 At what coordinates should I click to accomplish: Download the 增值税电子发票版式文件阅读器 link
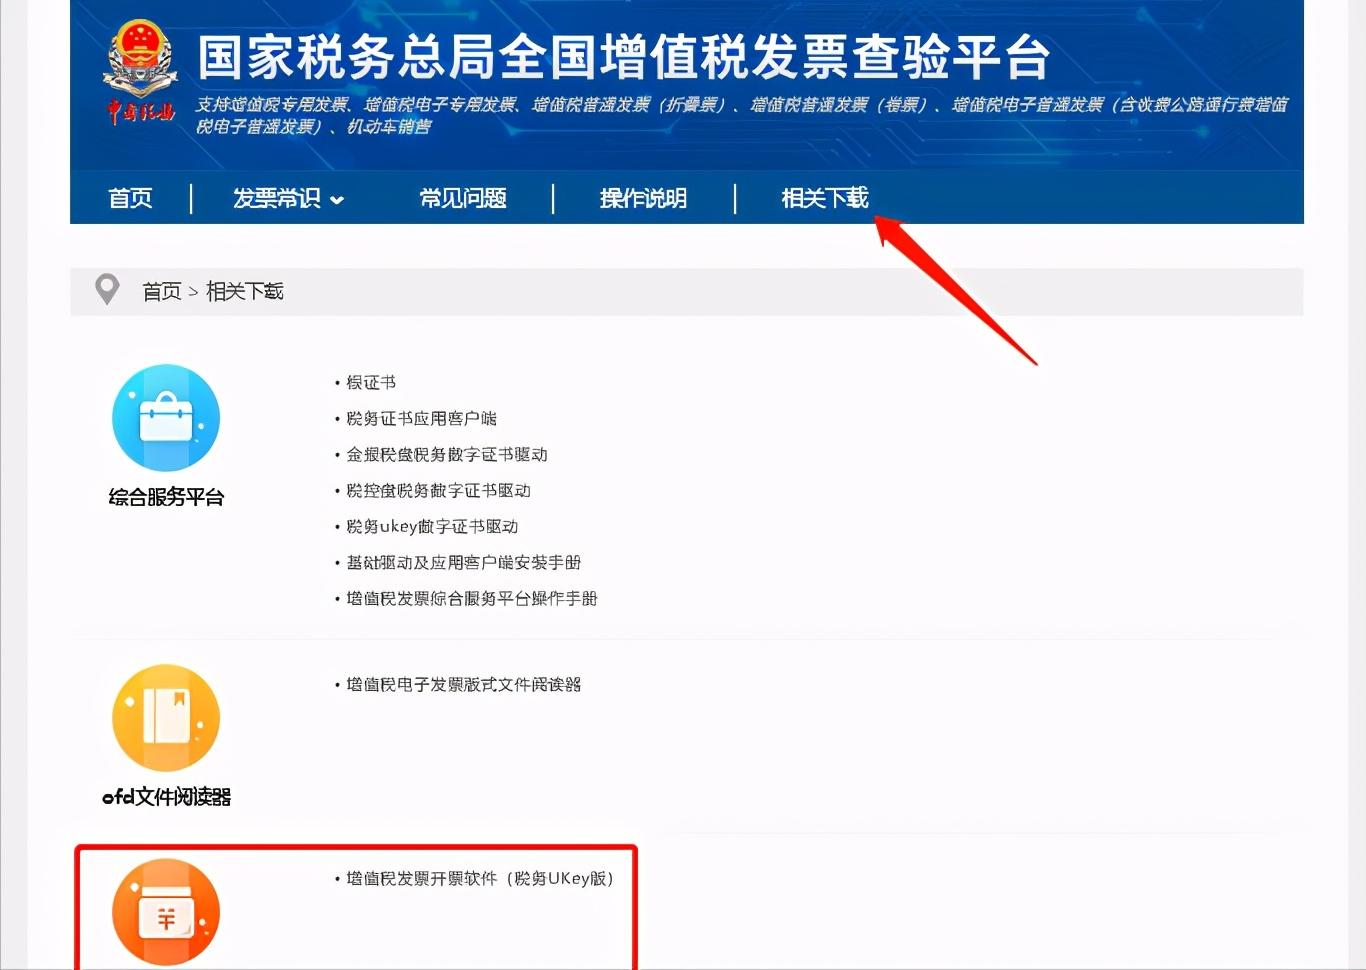click(x=463, y=684)
